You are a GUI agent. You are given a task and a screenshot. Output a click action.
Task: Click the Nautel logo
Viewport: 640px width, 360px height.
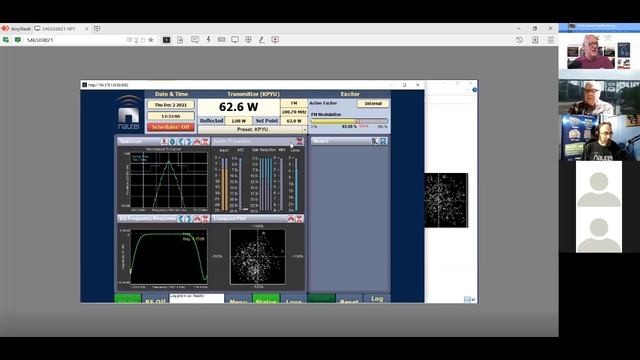(129, 113)
